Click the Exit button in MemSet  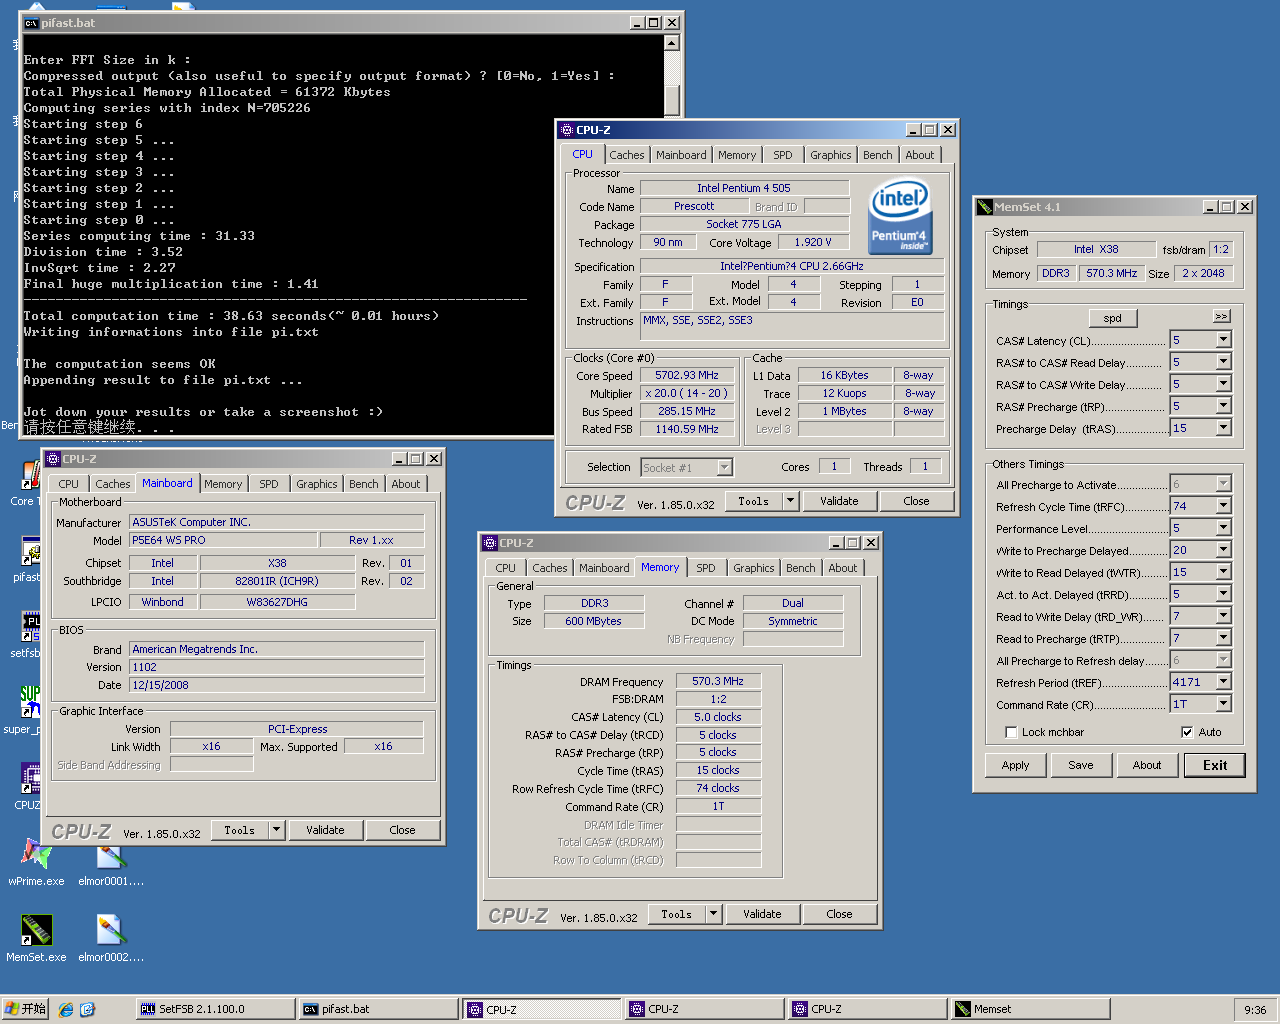point(1215,765)
